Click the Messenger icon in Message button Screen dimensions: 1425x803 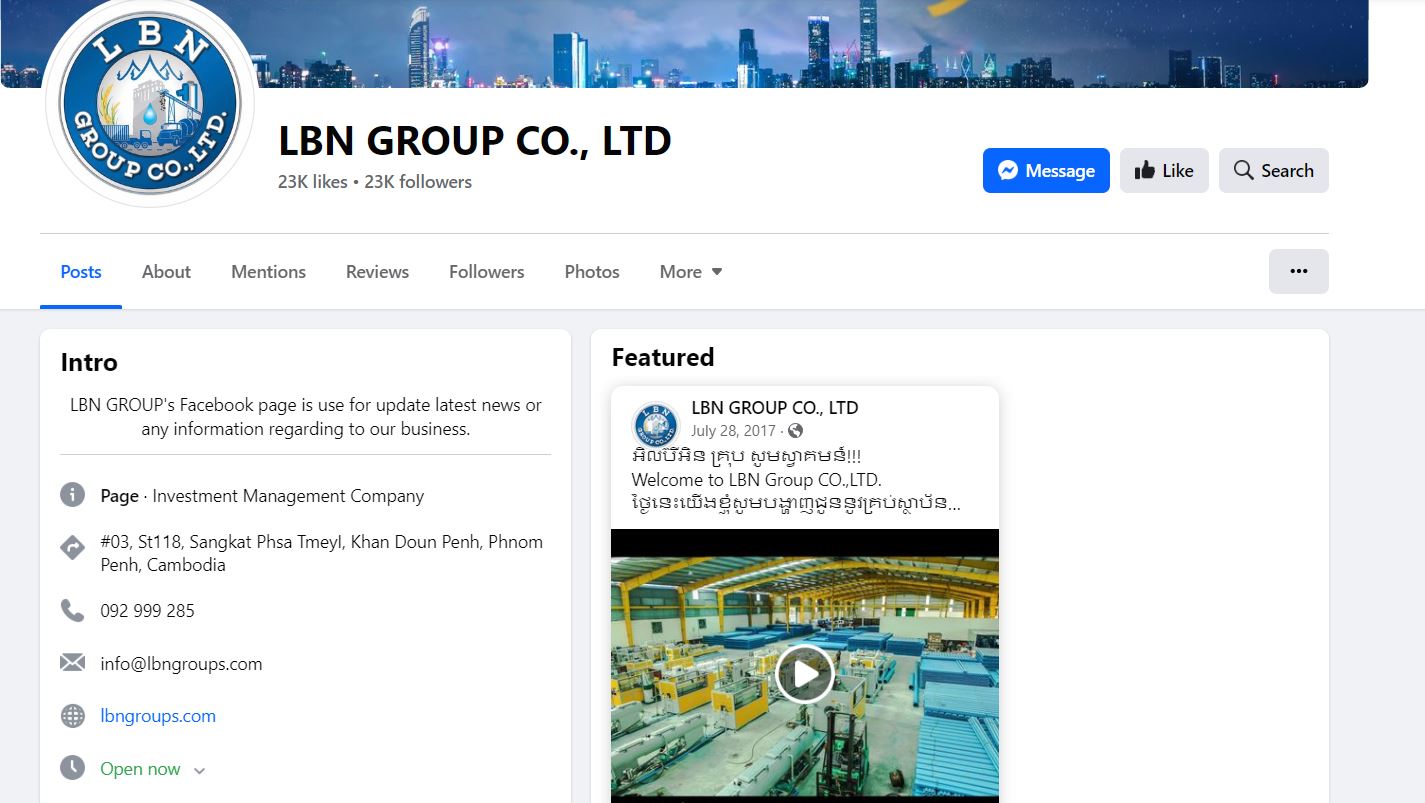[x=1008, y=171]
